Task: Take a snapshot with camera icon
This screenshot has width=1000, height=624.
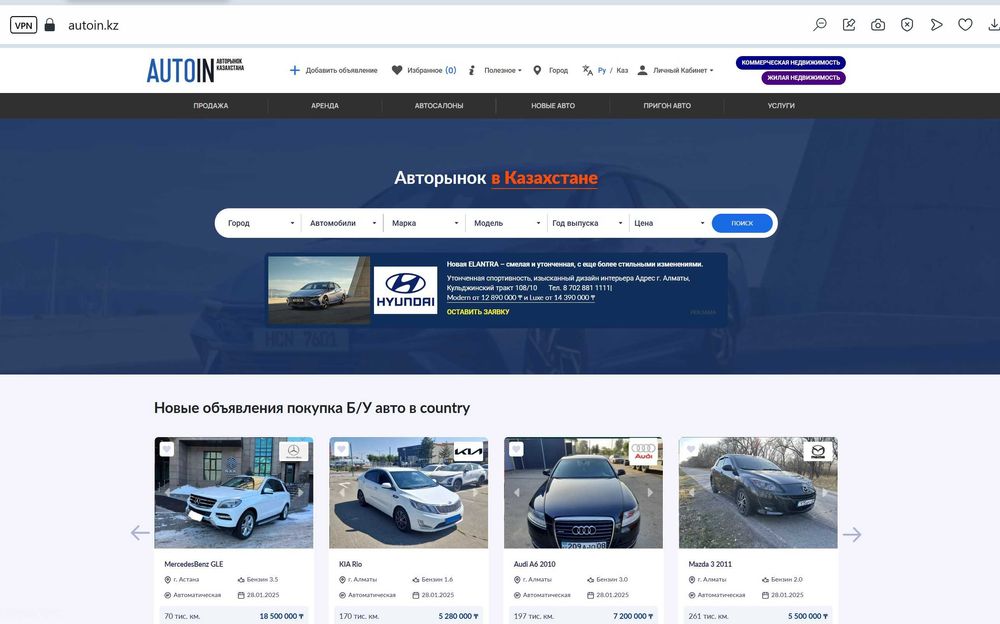Action: [x=878, y=25]
